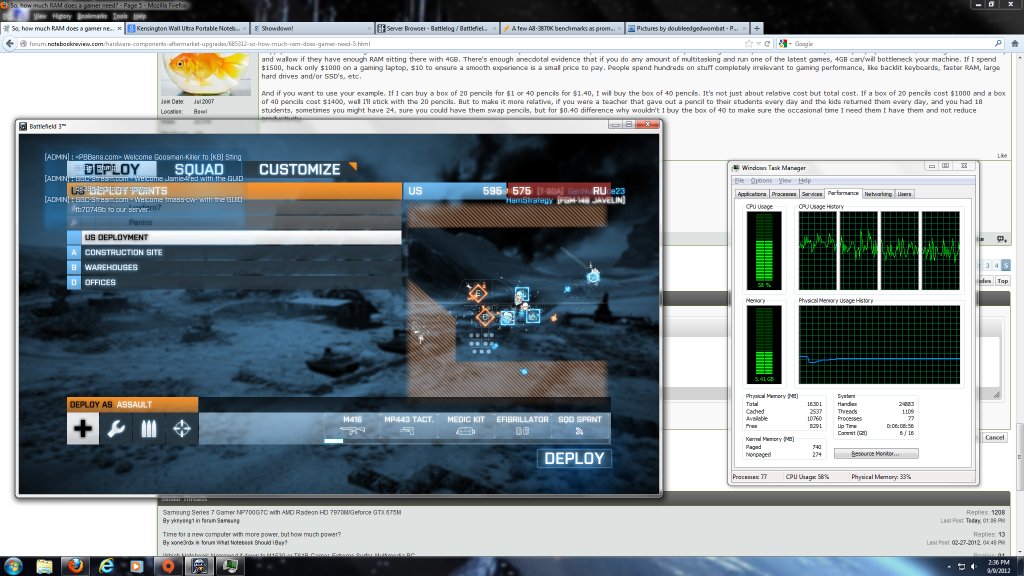Switch to Firefox on the taskbar

(x=76, y=566)
